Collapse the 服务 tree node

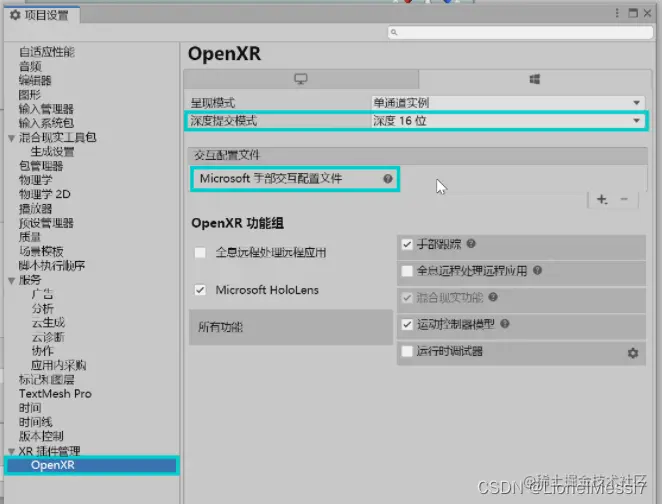pyautogui.click(x=11, y=280)
